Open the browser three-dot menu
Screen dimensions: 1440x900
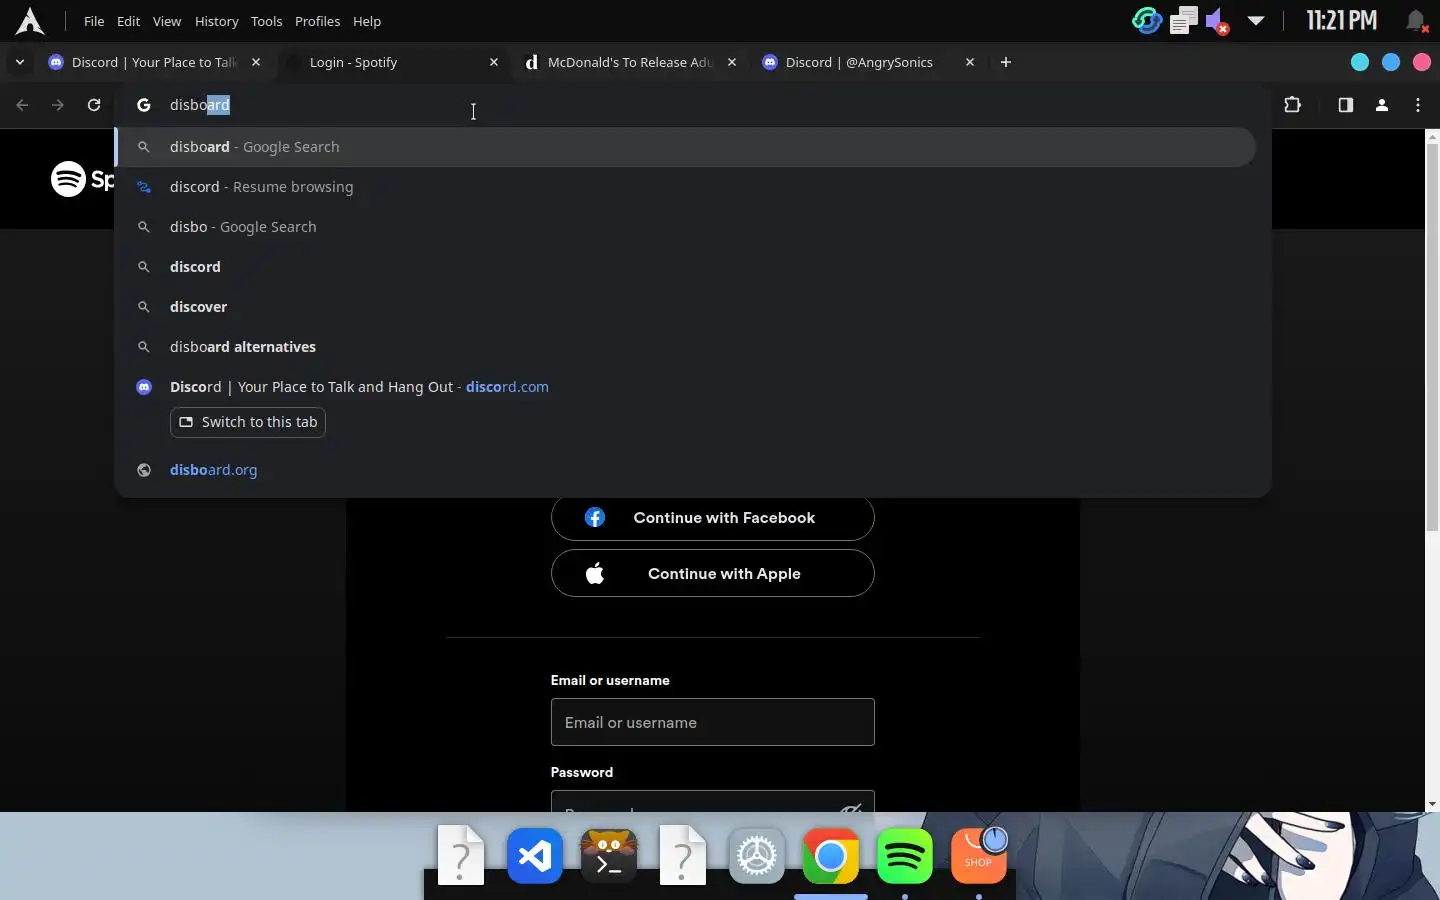pyautogui.click(x=1418, y=105)
